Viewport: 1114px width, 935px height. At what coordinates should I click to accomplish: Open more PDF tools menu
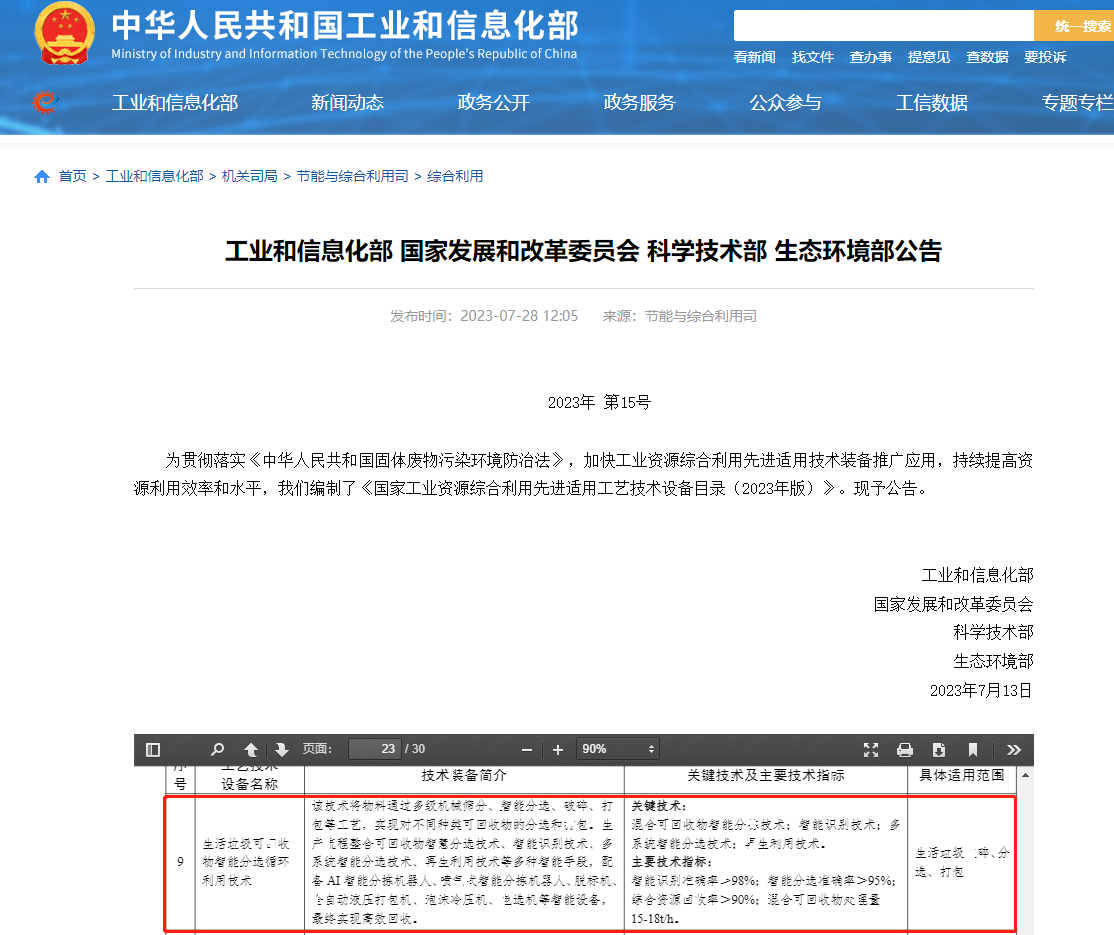1014,750
